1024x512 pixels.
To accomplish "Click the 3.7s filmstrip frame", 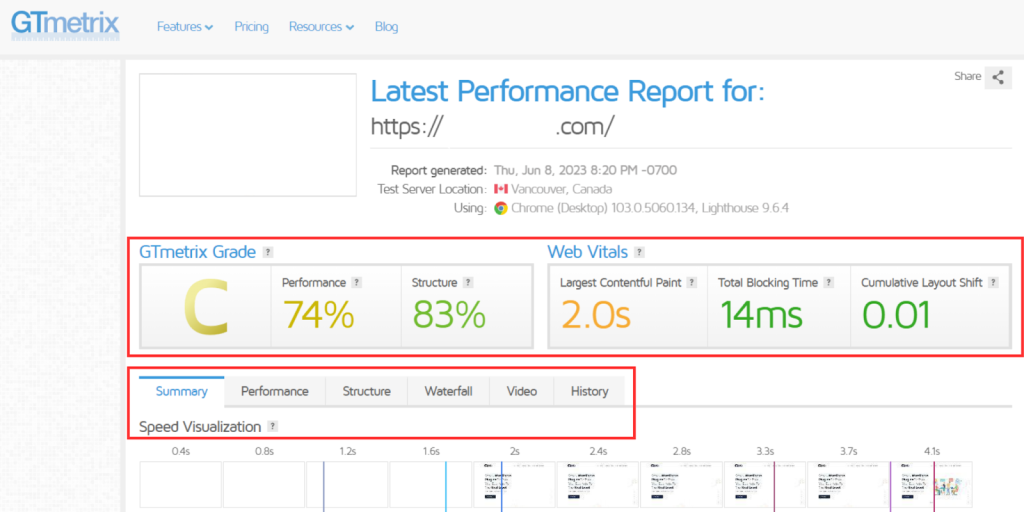I will click(x=848, y=485).
